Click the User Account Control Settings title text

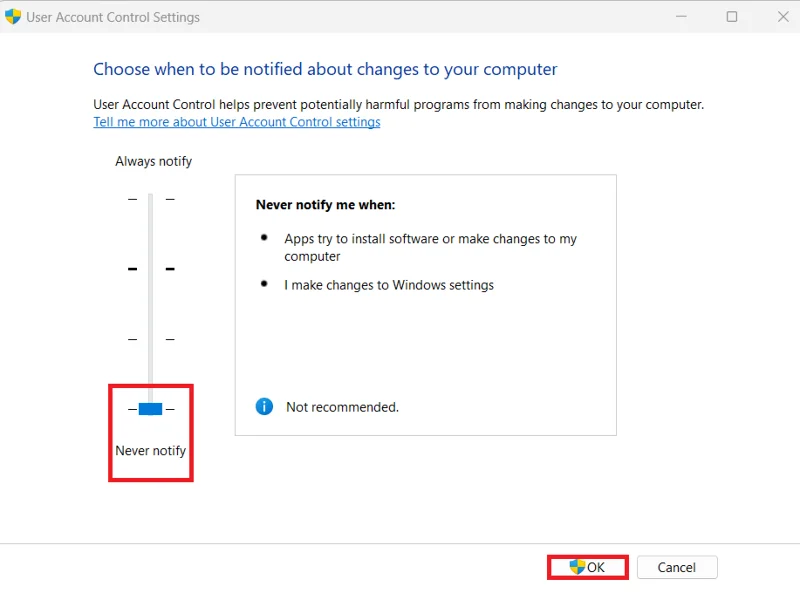(x=113, y=17)
